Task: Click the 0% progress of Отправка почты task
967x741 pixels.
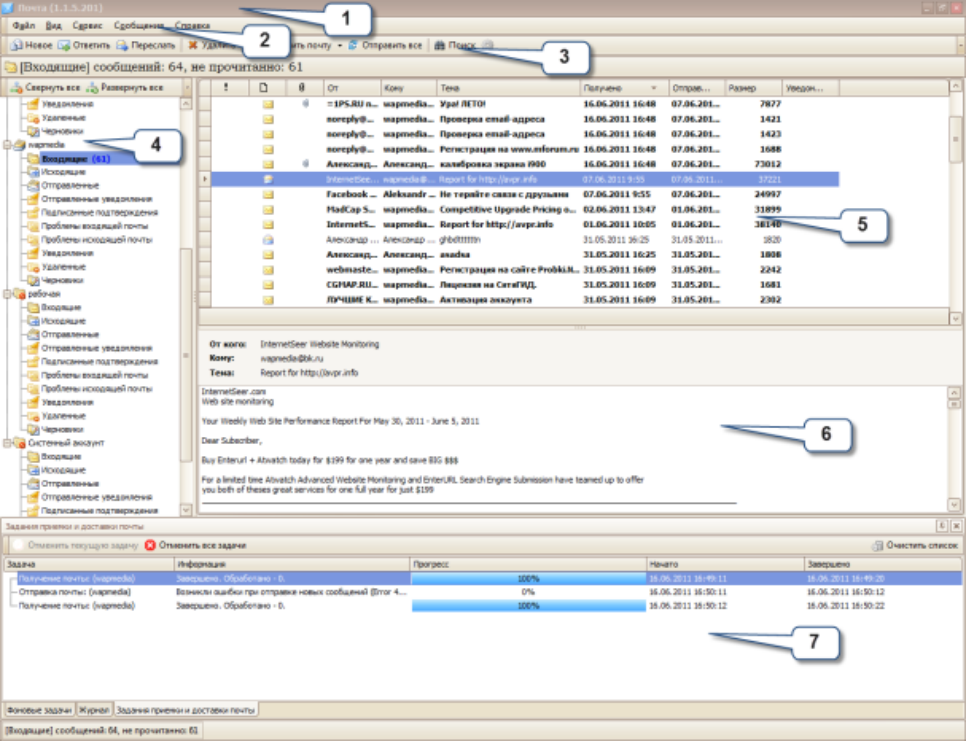Action: point(529,592)
